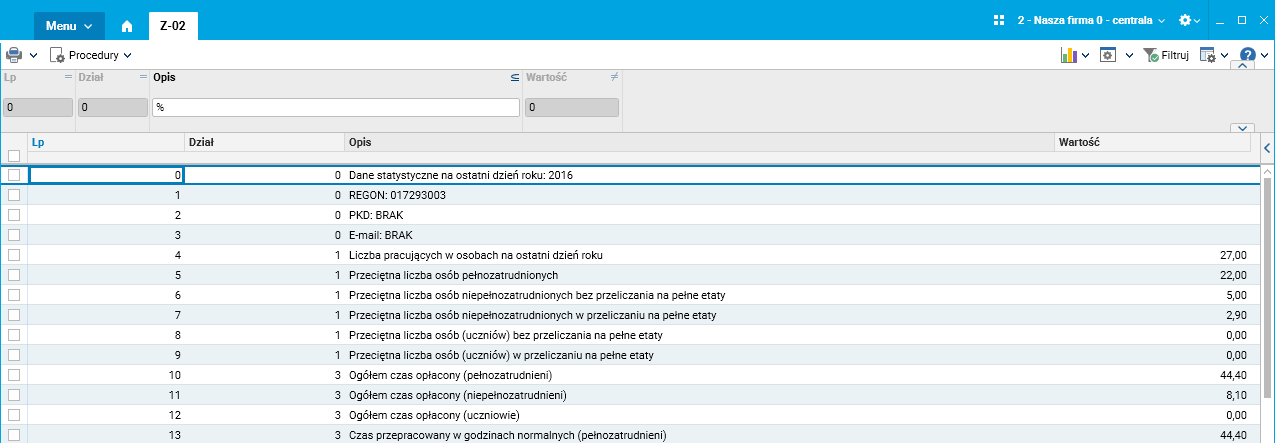Click the Filtruj button
The image size is (1275, 443).
[1166, 55]
